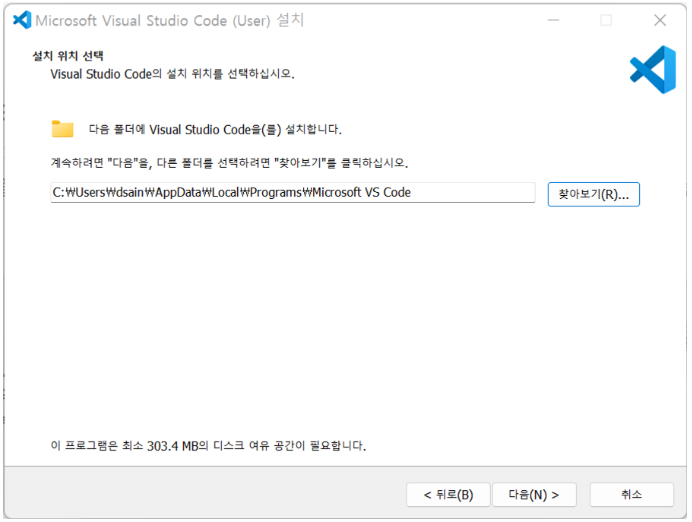Click the '설치 위치 선택' heading

click(68, 56)
